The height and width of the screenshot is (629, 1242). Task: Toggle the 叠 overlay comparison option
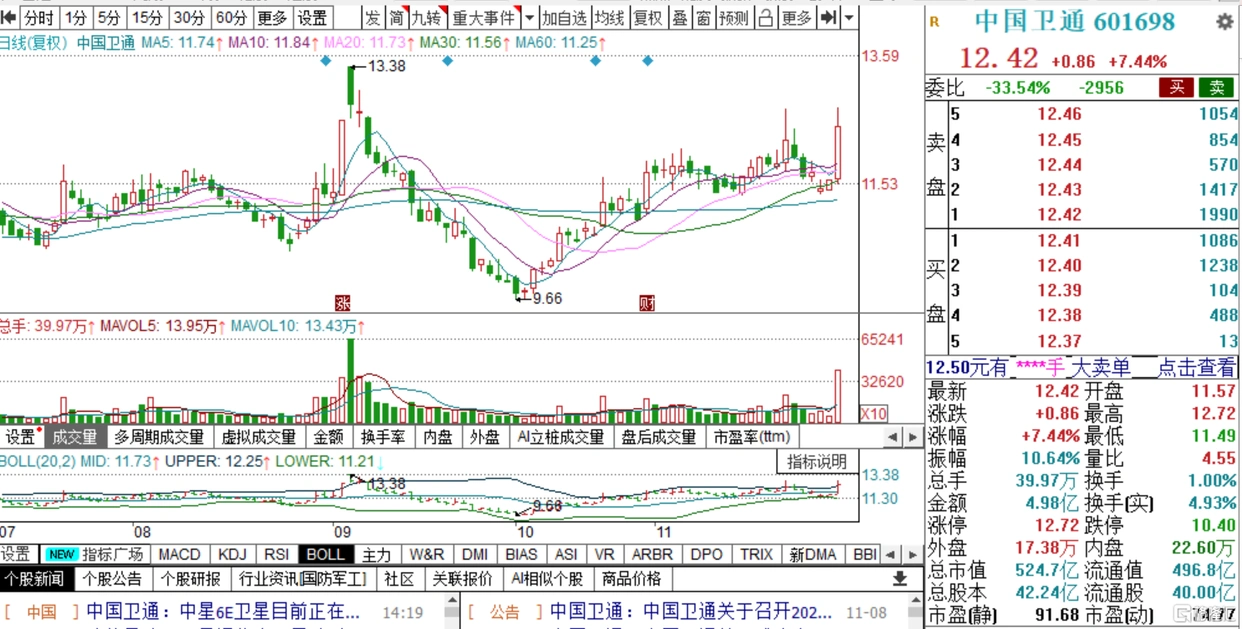pos(679,18)
